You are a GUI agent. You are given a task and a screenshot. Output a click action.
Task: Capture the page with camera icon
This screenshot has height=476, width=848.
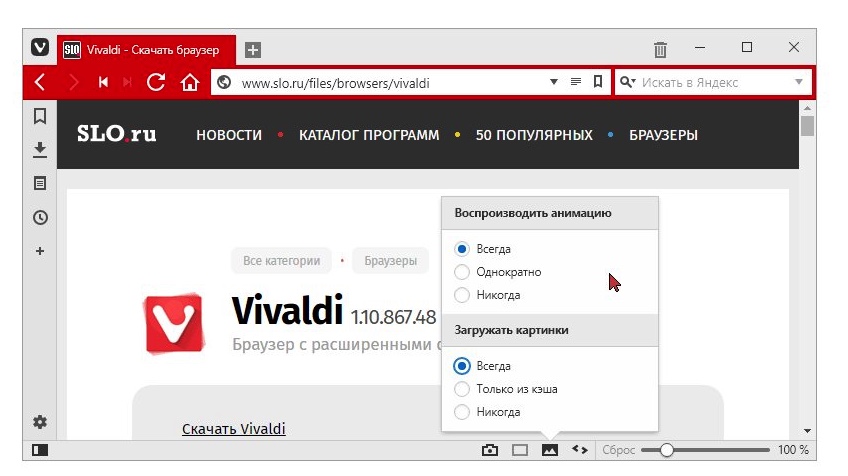pos(490,450)
